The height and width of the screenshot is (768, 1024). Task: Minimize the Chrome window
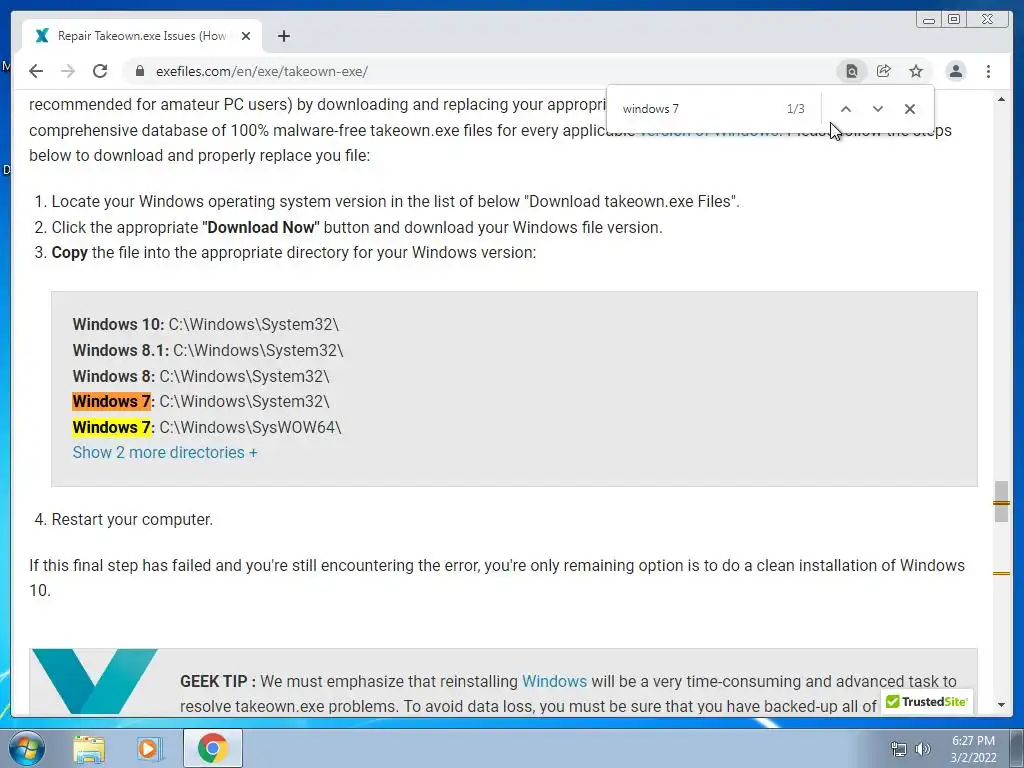pos(929,20)
